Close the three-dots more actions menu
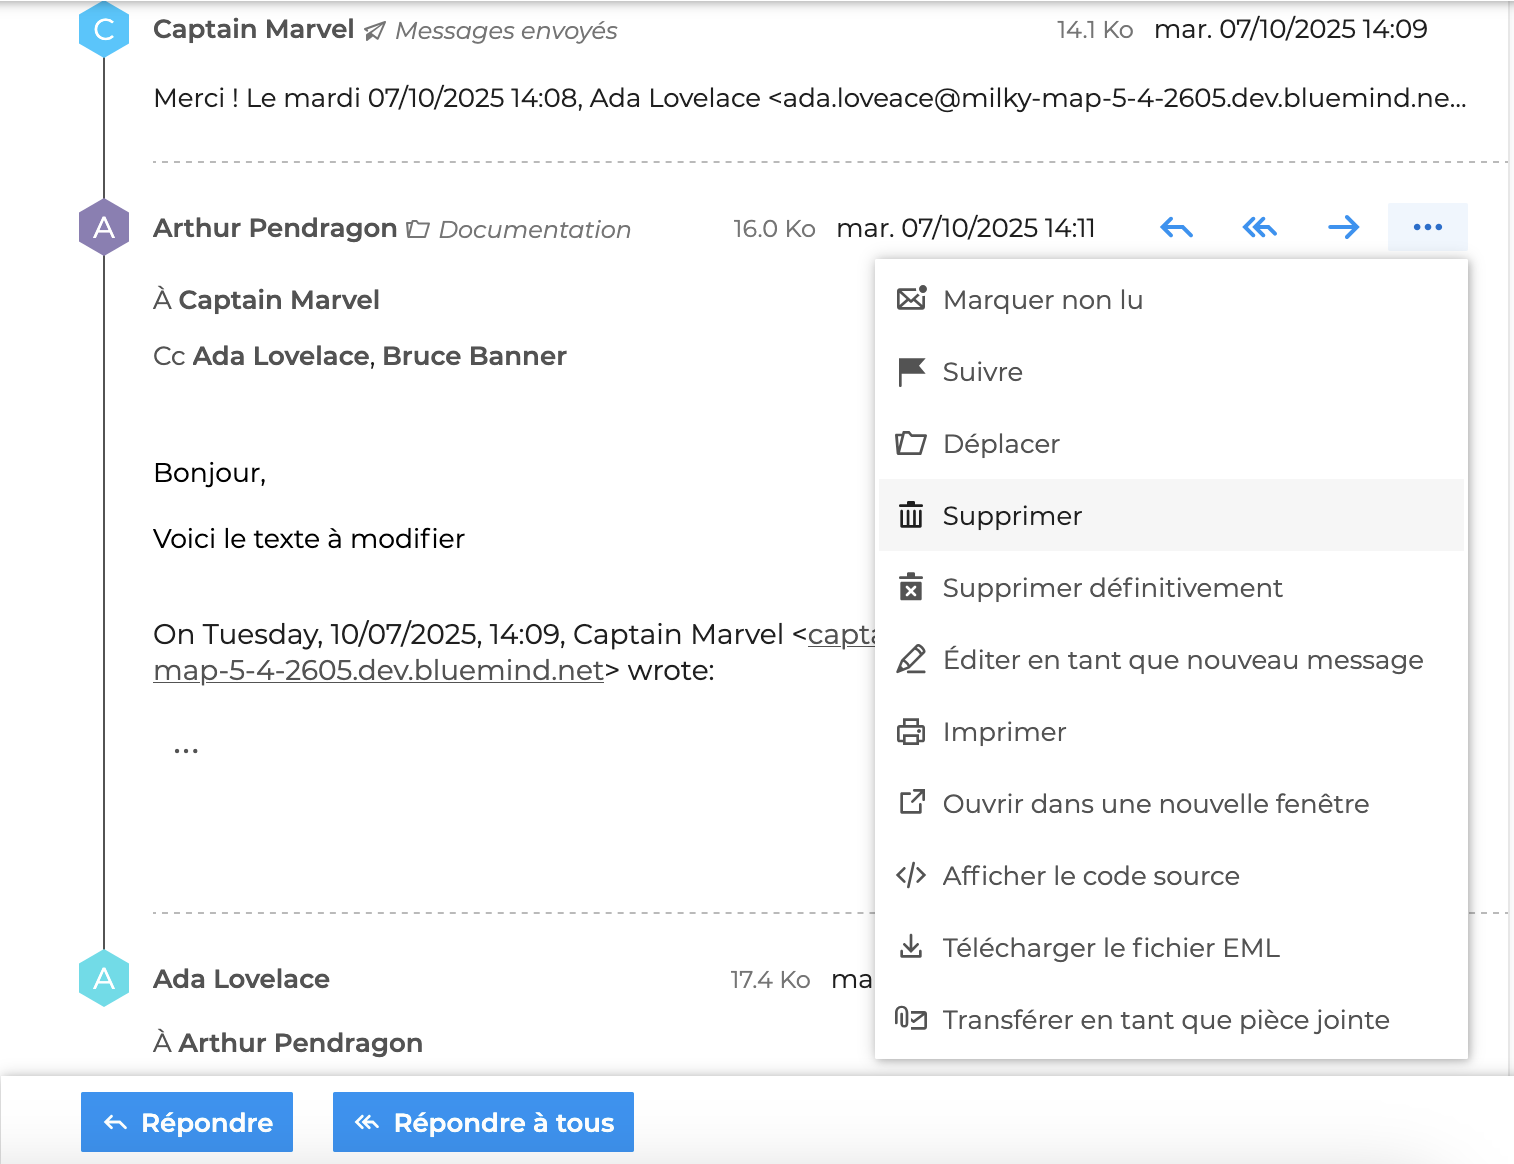Image resolution: width=1514 pixels, height=1164 pixels. 1427,228
